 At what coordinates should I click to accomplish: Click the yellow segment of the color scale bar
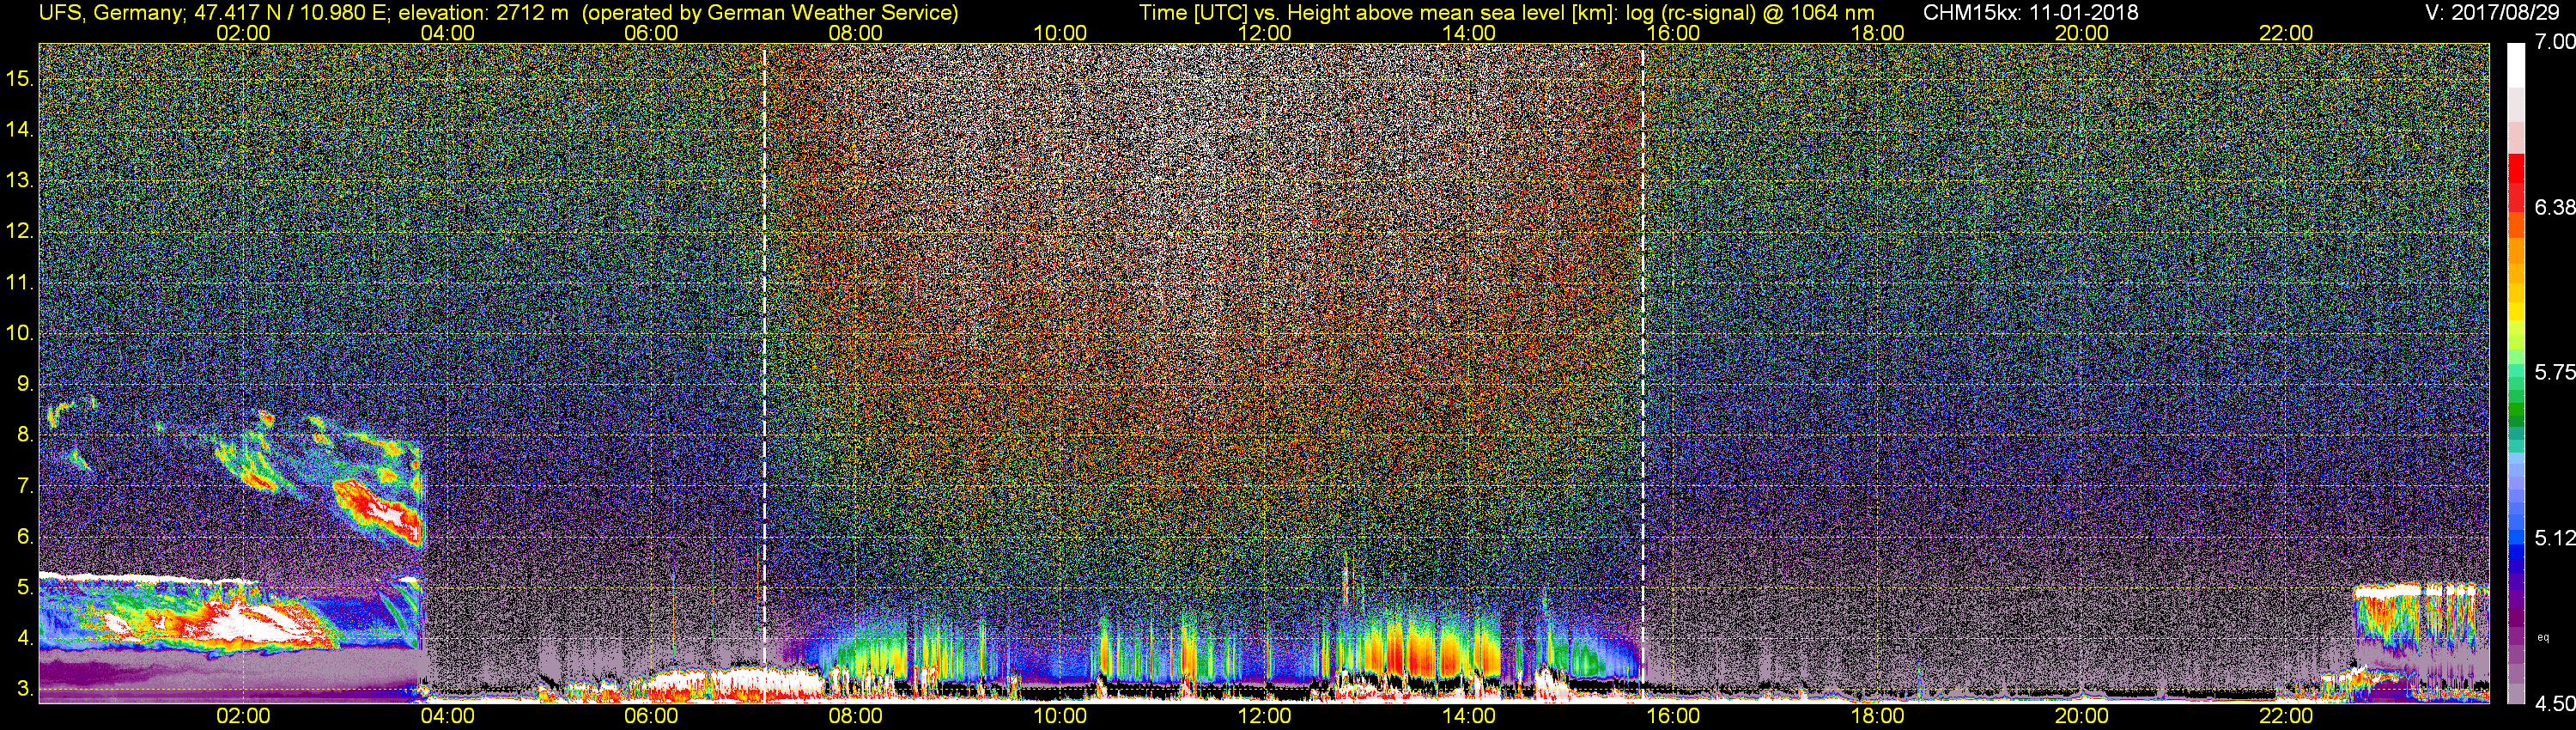2516,313
